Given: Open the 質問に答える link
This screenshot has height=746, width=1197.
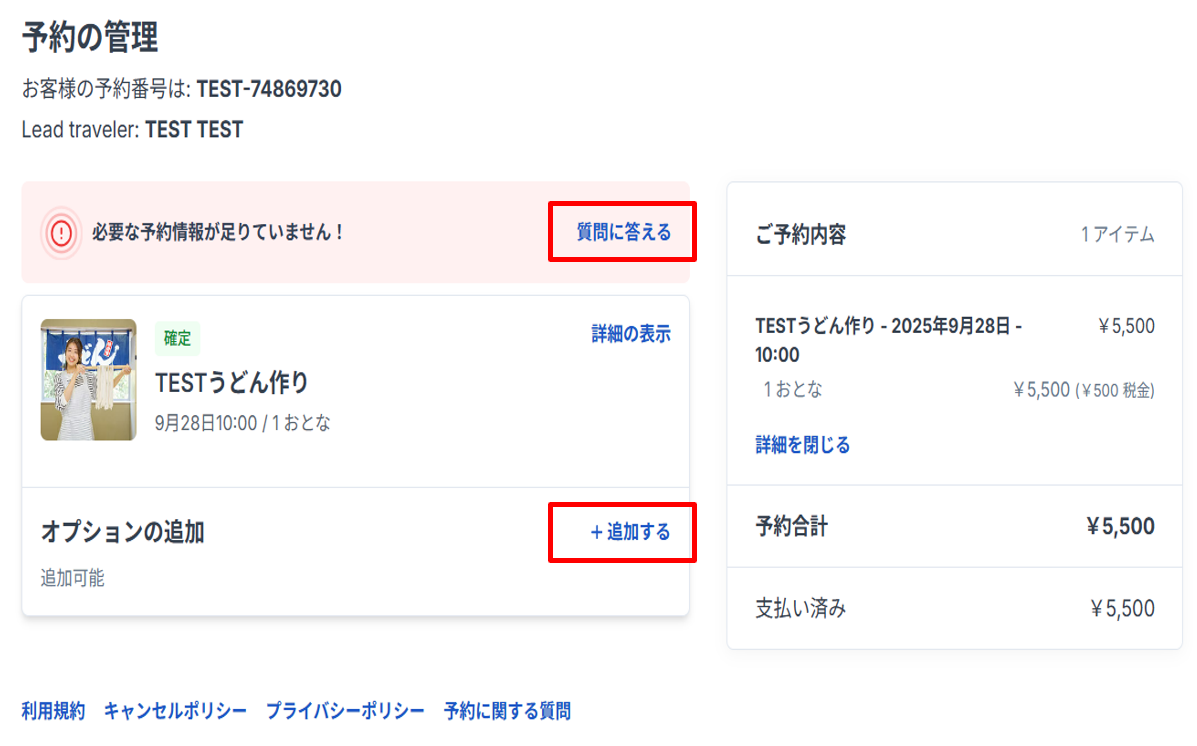Looking at the screenshot, I should click(x=623, y=232).
